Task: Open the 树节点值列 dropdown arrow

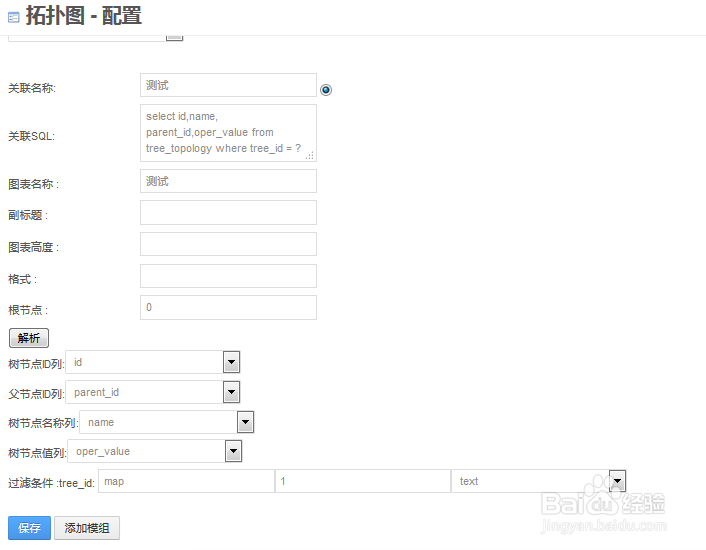Action: click(x=233, y=451)
